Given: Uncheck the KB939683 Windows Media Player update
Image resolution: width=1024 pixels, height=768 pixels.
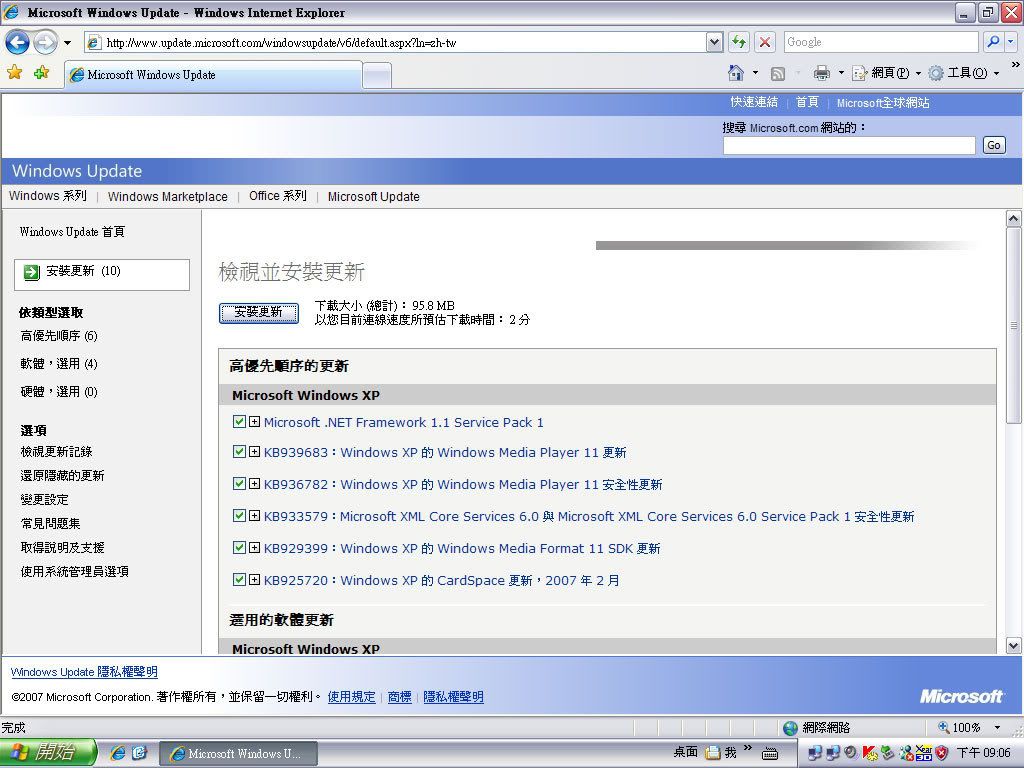Looking at the screenshot, I should [x=239, y=452].
